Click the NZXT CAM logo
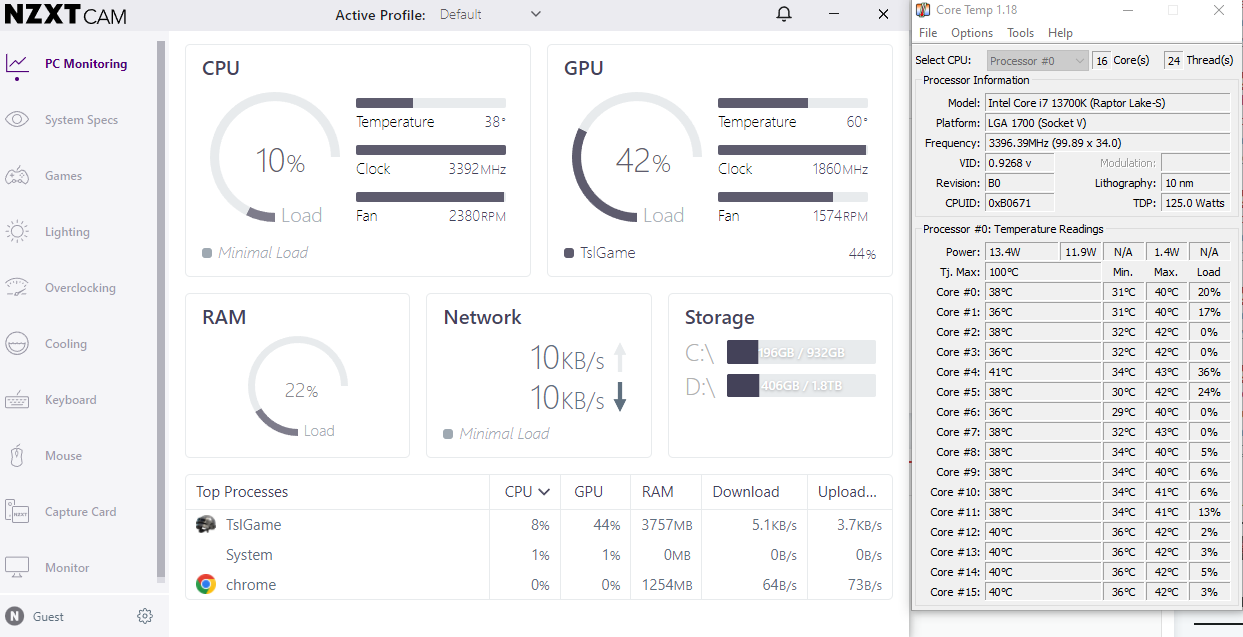This screenshot has width=1243, height=637. (66, 15)
